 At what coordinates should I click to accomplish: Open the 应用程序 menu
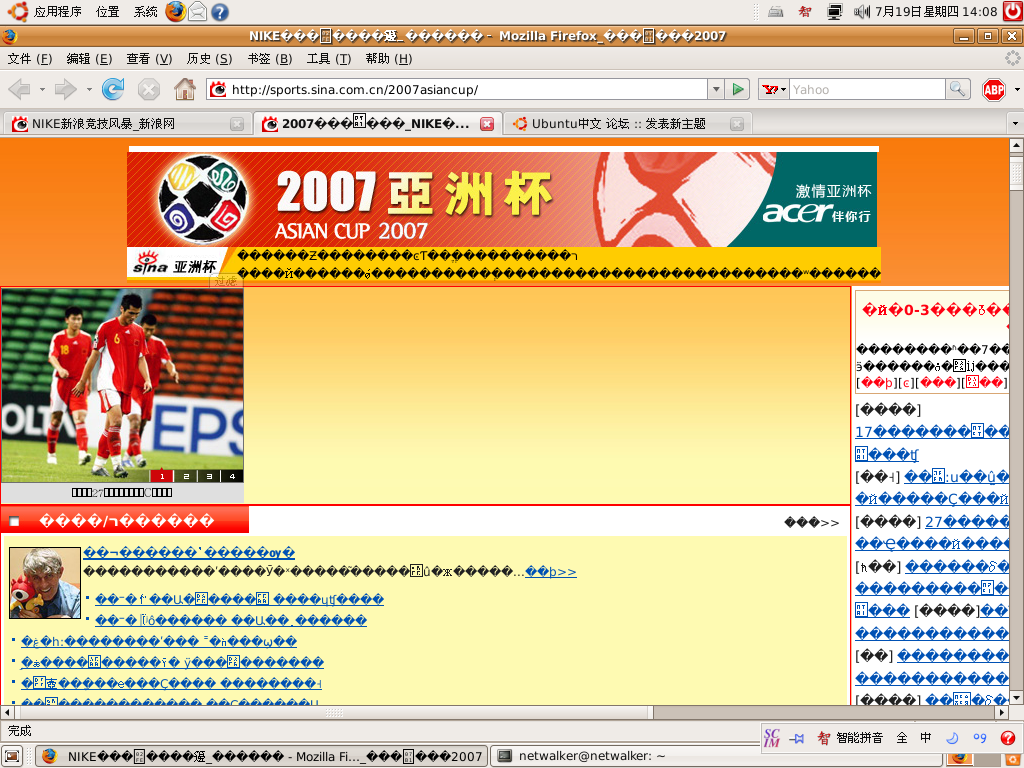[57, 12]
